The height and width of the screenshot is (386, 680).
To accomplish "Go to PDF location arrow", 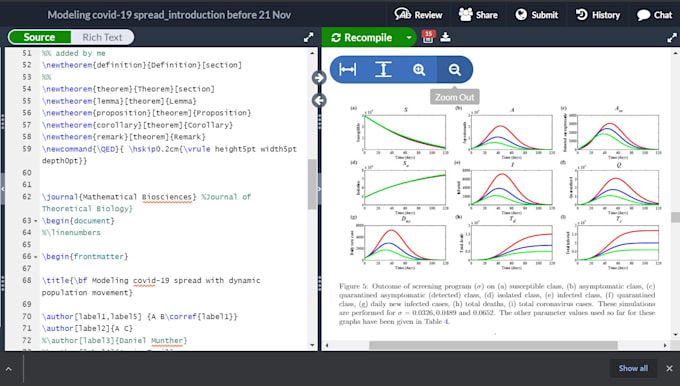I will pyautogui.click(x=319, y=78).
